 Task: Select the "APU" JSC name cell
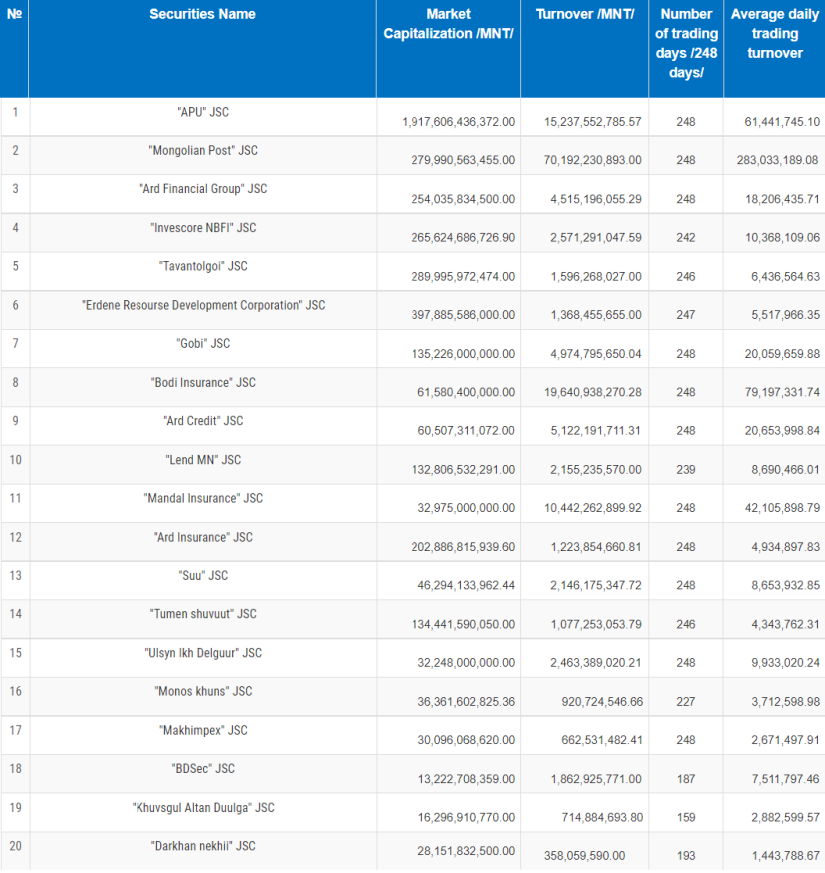203,112
